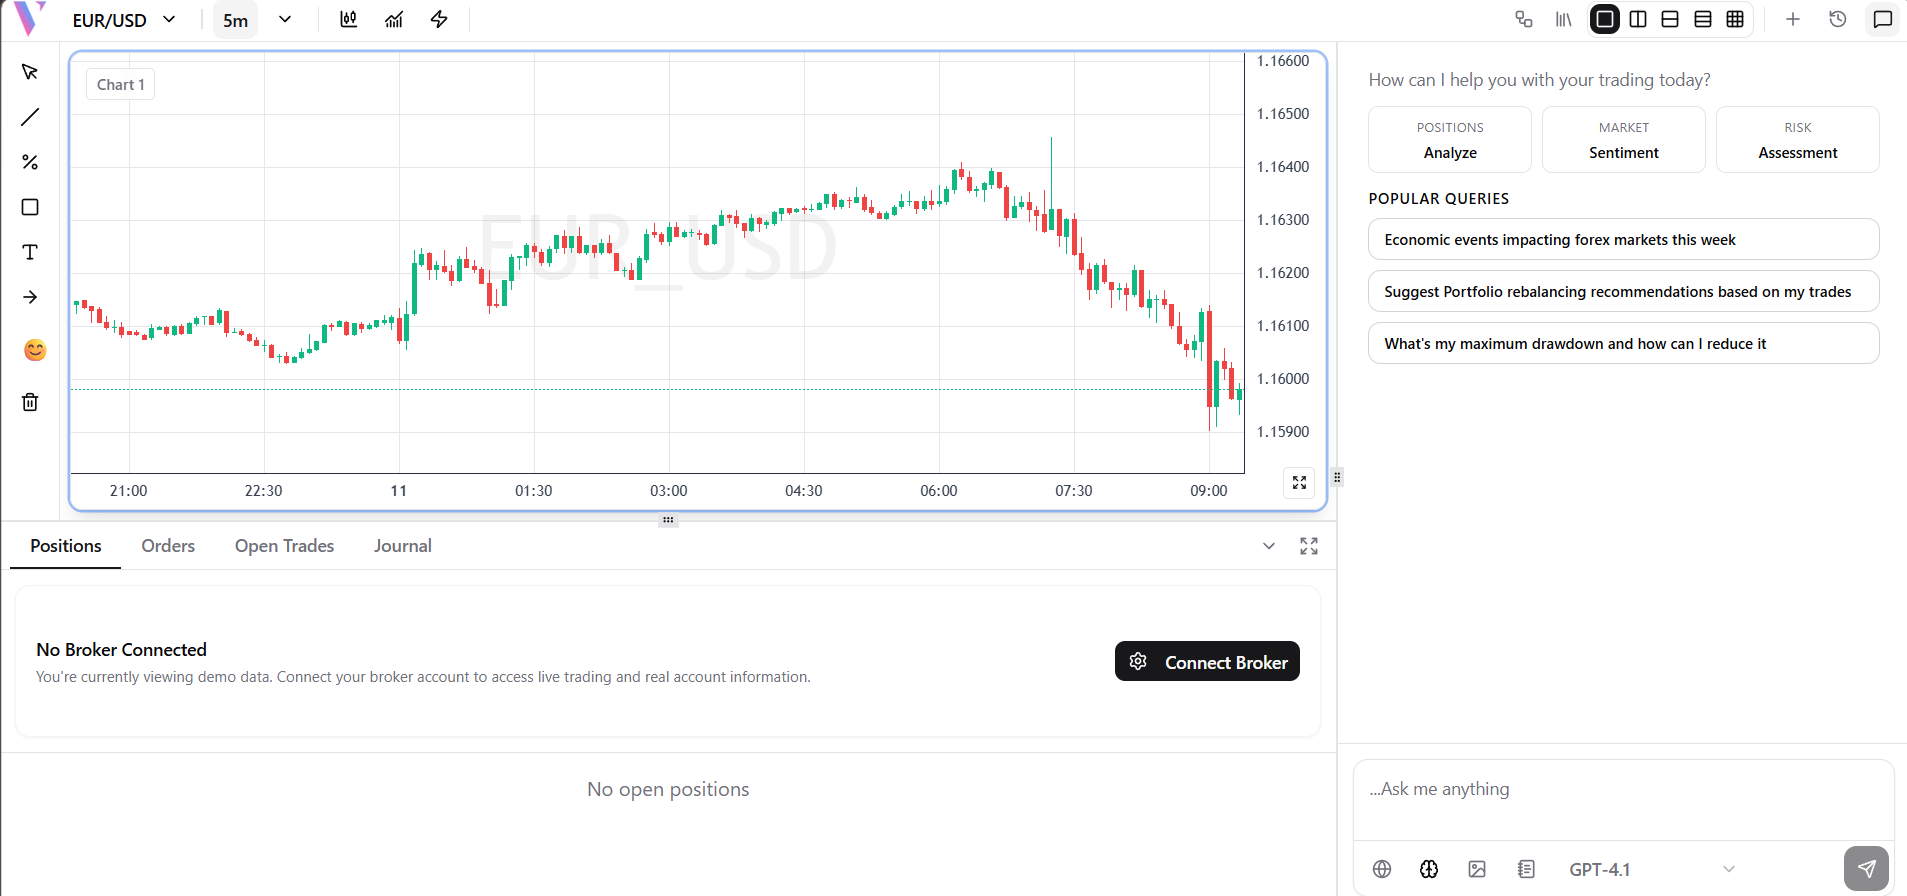Viewport: 1907px width, 896px height.
Task: Open the candlestick chart type icon
Action: 348,20
